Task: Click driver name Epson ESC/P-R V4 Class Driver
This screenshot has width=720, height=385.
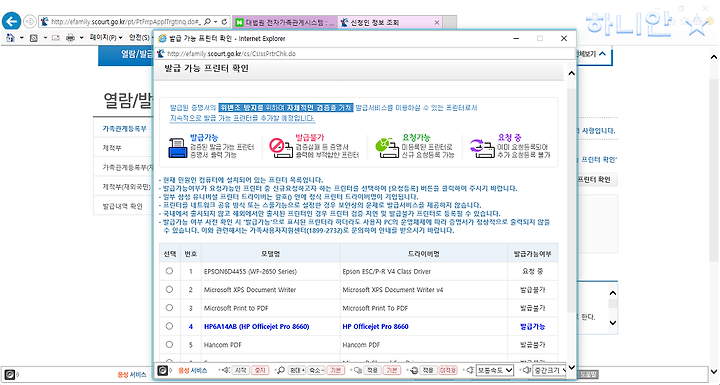Action: point(387,272)
